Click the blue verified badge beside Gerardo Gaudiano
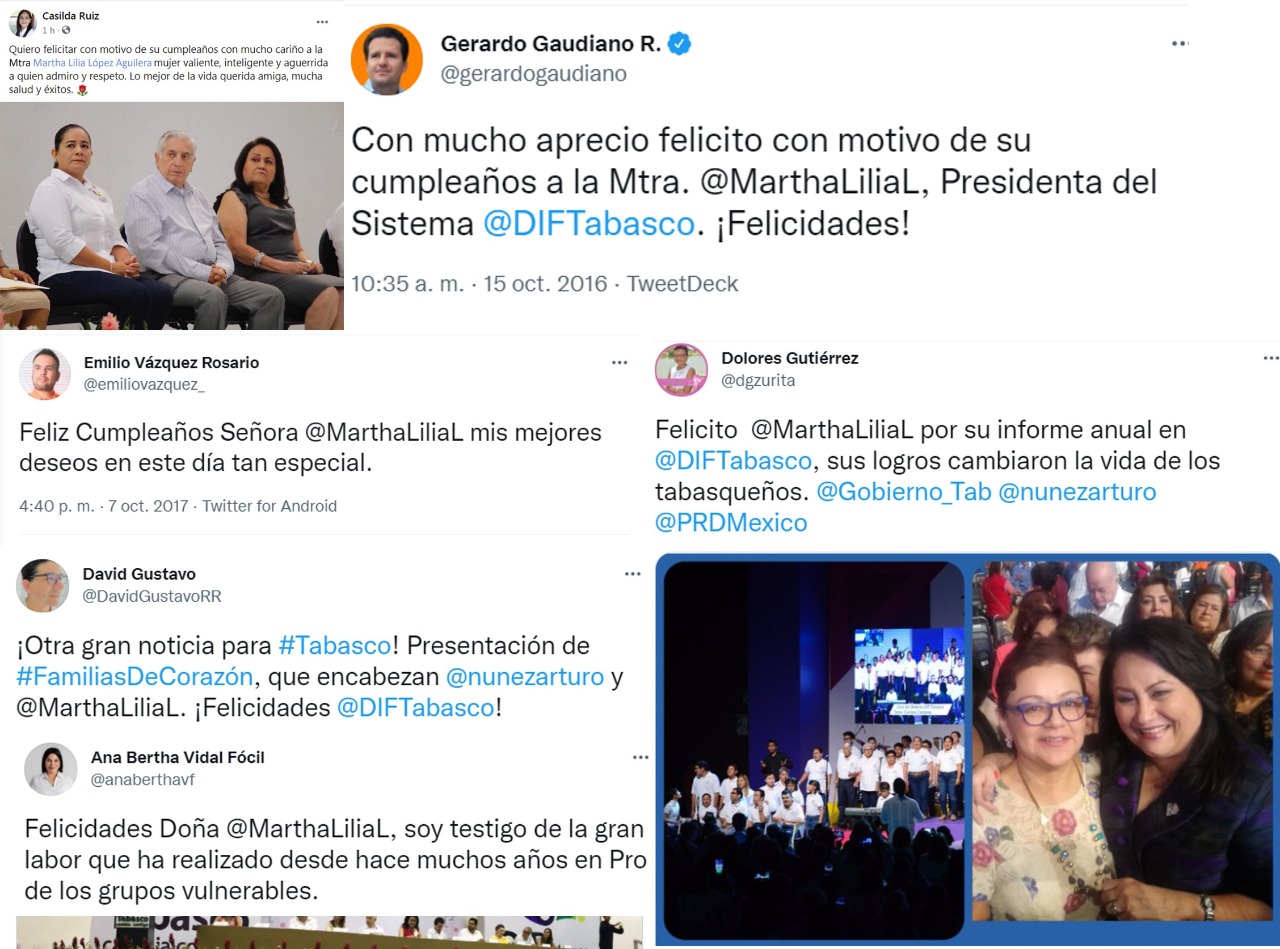Image resolution: width=1280 pixels, height=949 pixels. 679,44
